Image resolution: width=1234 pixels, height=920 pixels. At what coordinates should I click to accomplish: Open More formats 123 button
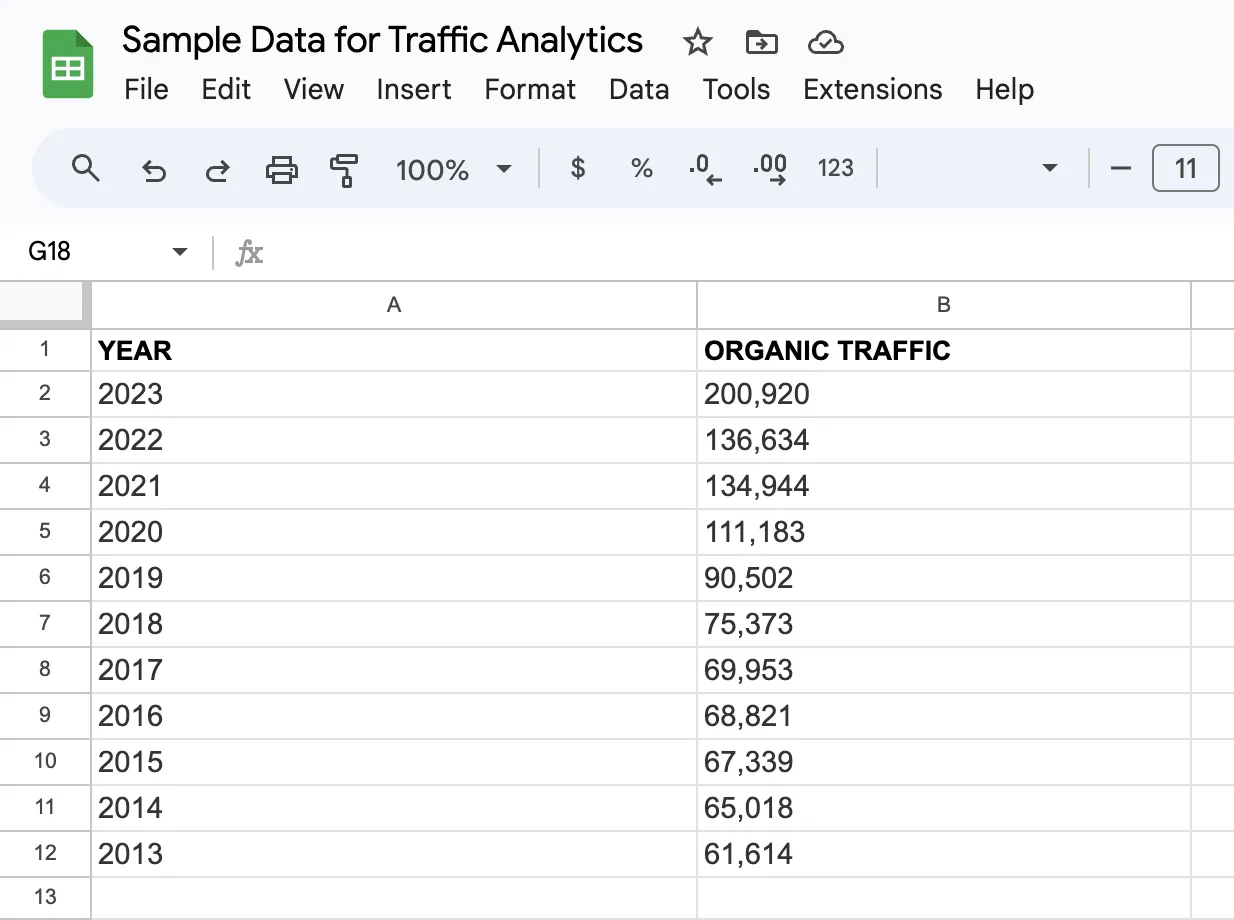[x=835, y=168]
